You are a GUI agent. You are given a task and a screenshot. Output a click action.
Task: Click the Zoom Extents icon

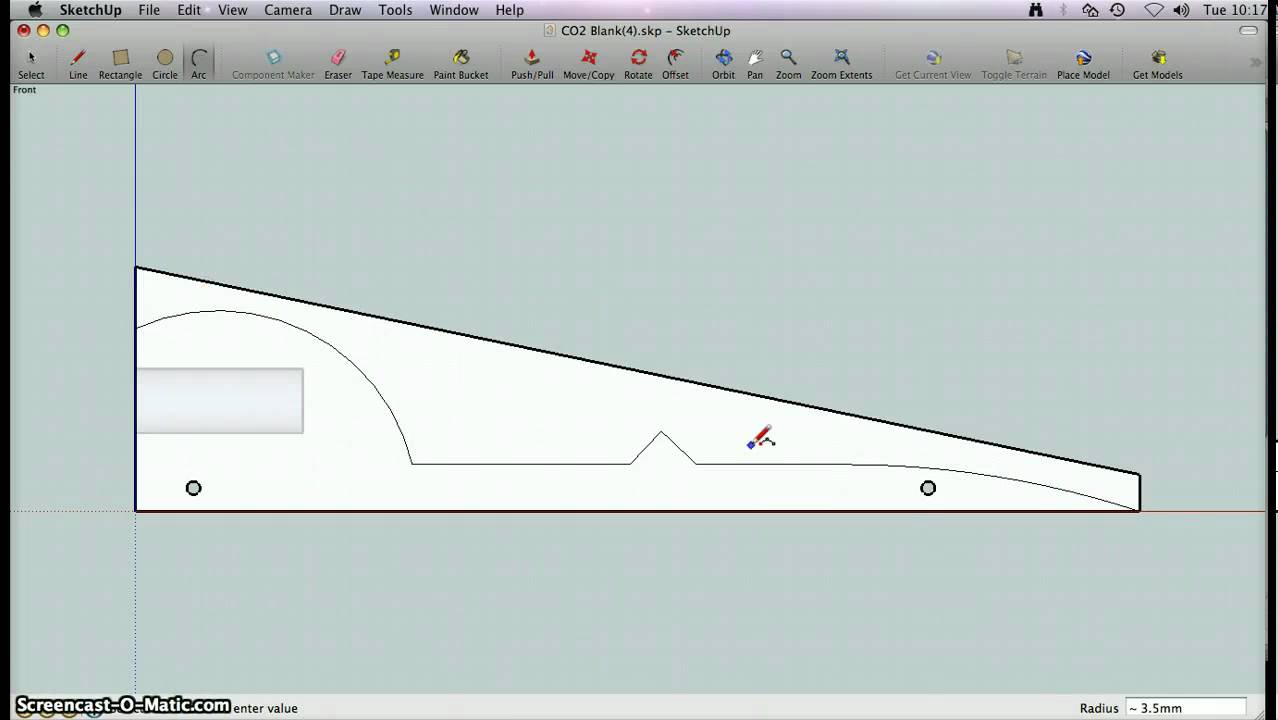point(841,58)
